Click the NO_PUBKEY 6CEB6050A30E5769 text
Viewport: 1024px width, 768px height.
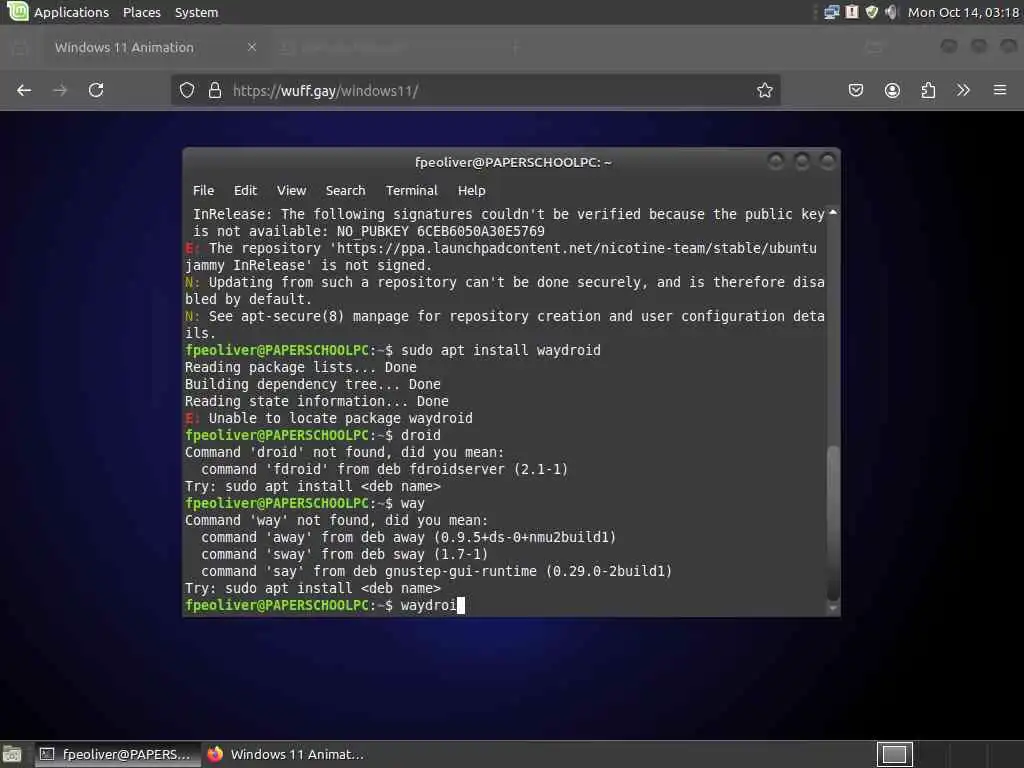pos(441,231)
